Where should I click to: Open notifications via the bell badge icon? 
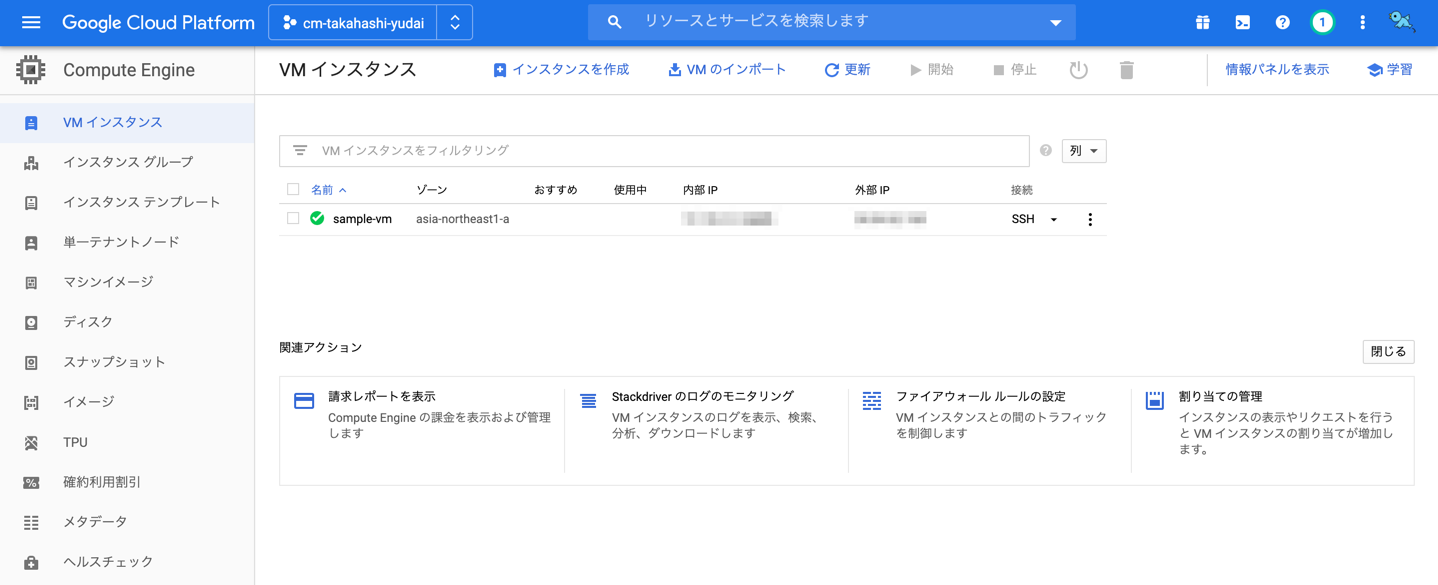click(1322, 21)
